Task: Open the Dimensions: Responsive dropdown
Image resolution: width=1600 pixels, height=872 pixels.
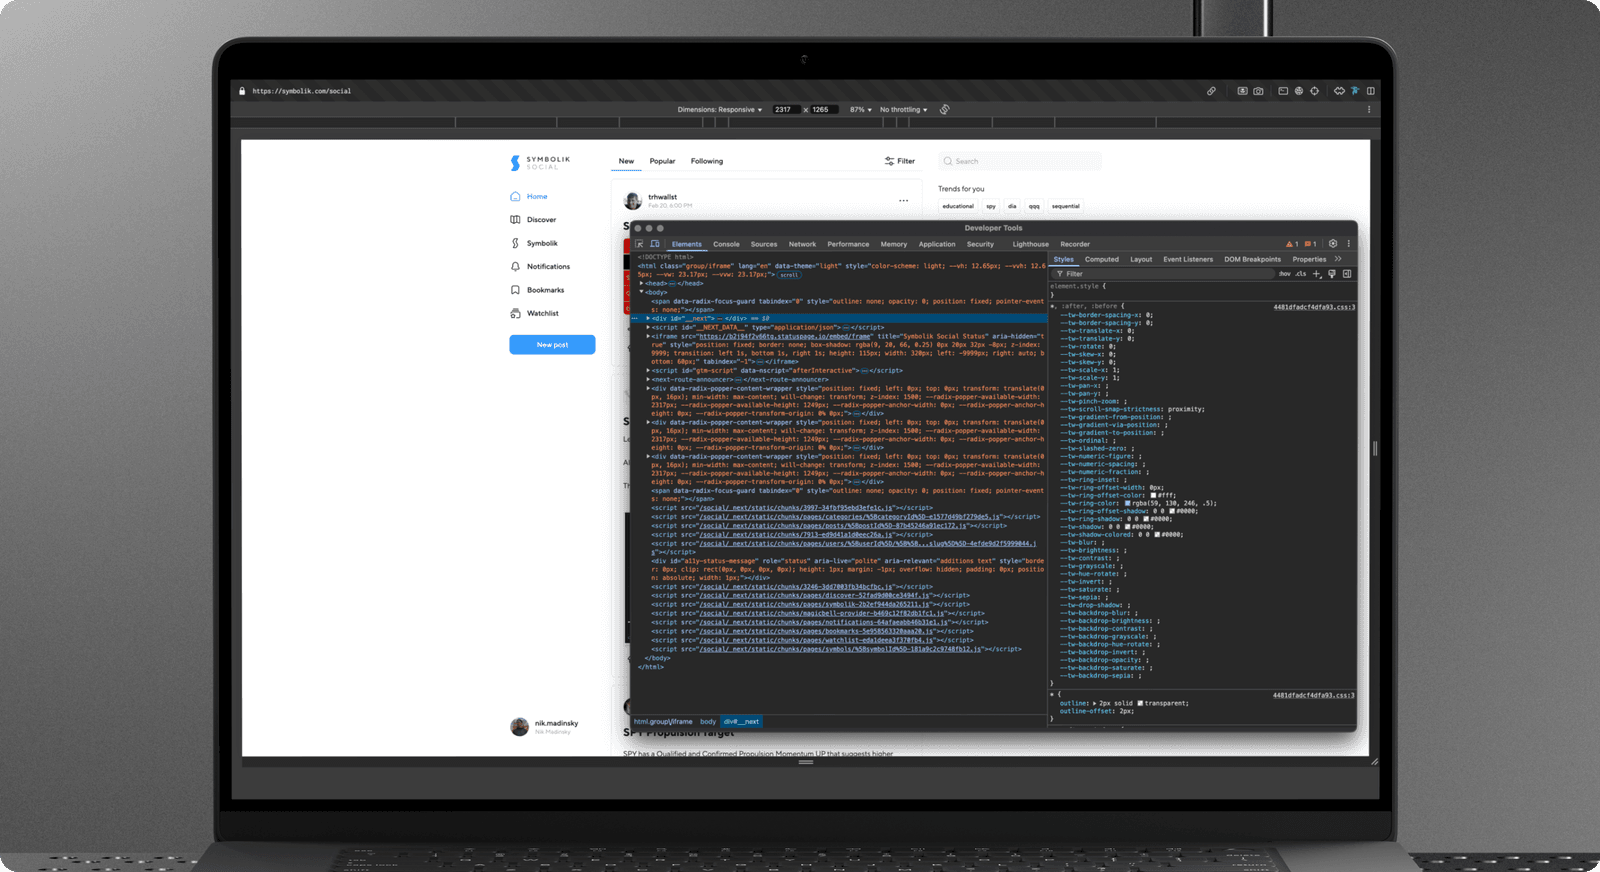Action: pyautogui.click(x=719, y=110)
